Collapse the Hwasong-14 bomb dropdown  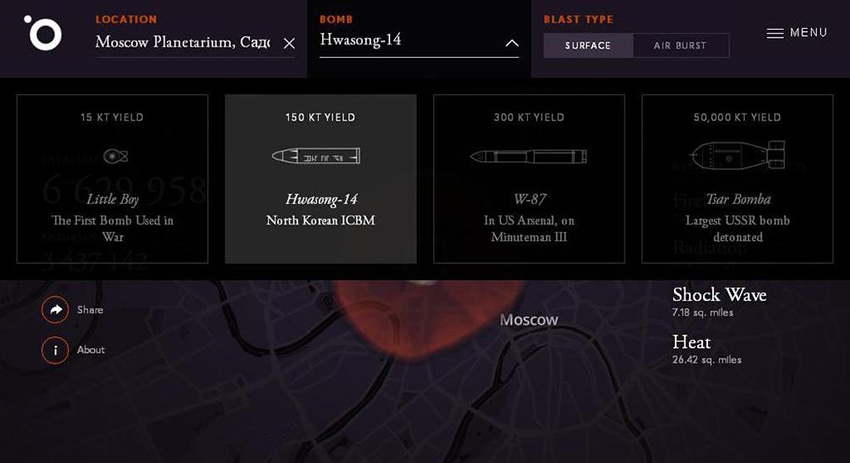418,42
